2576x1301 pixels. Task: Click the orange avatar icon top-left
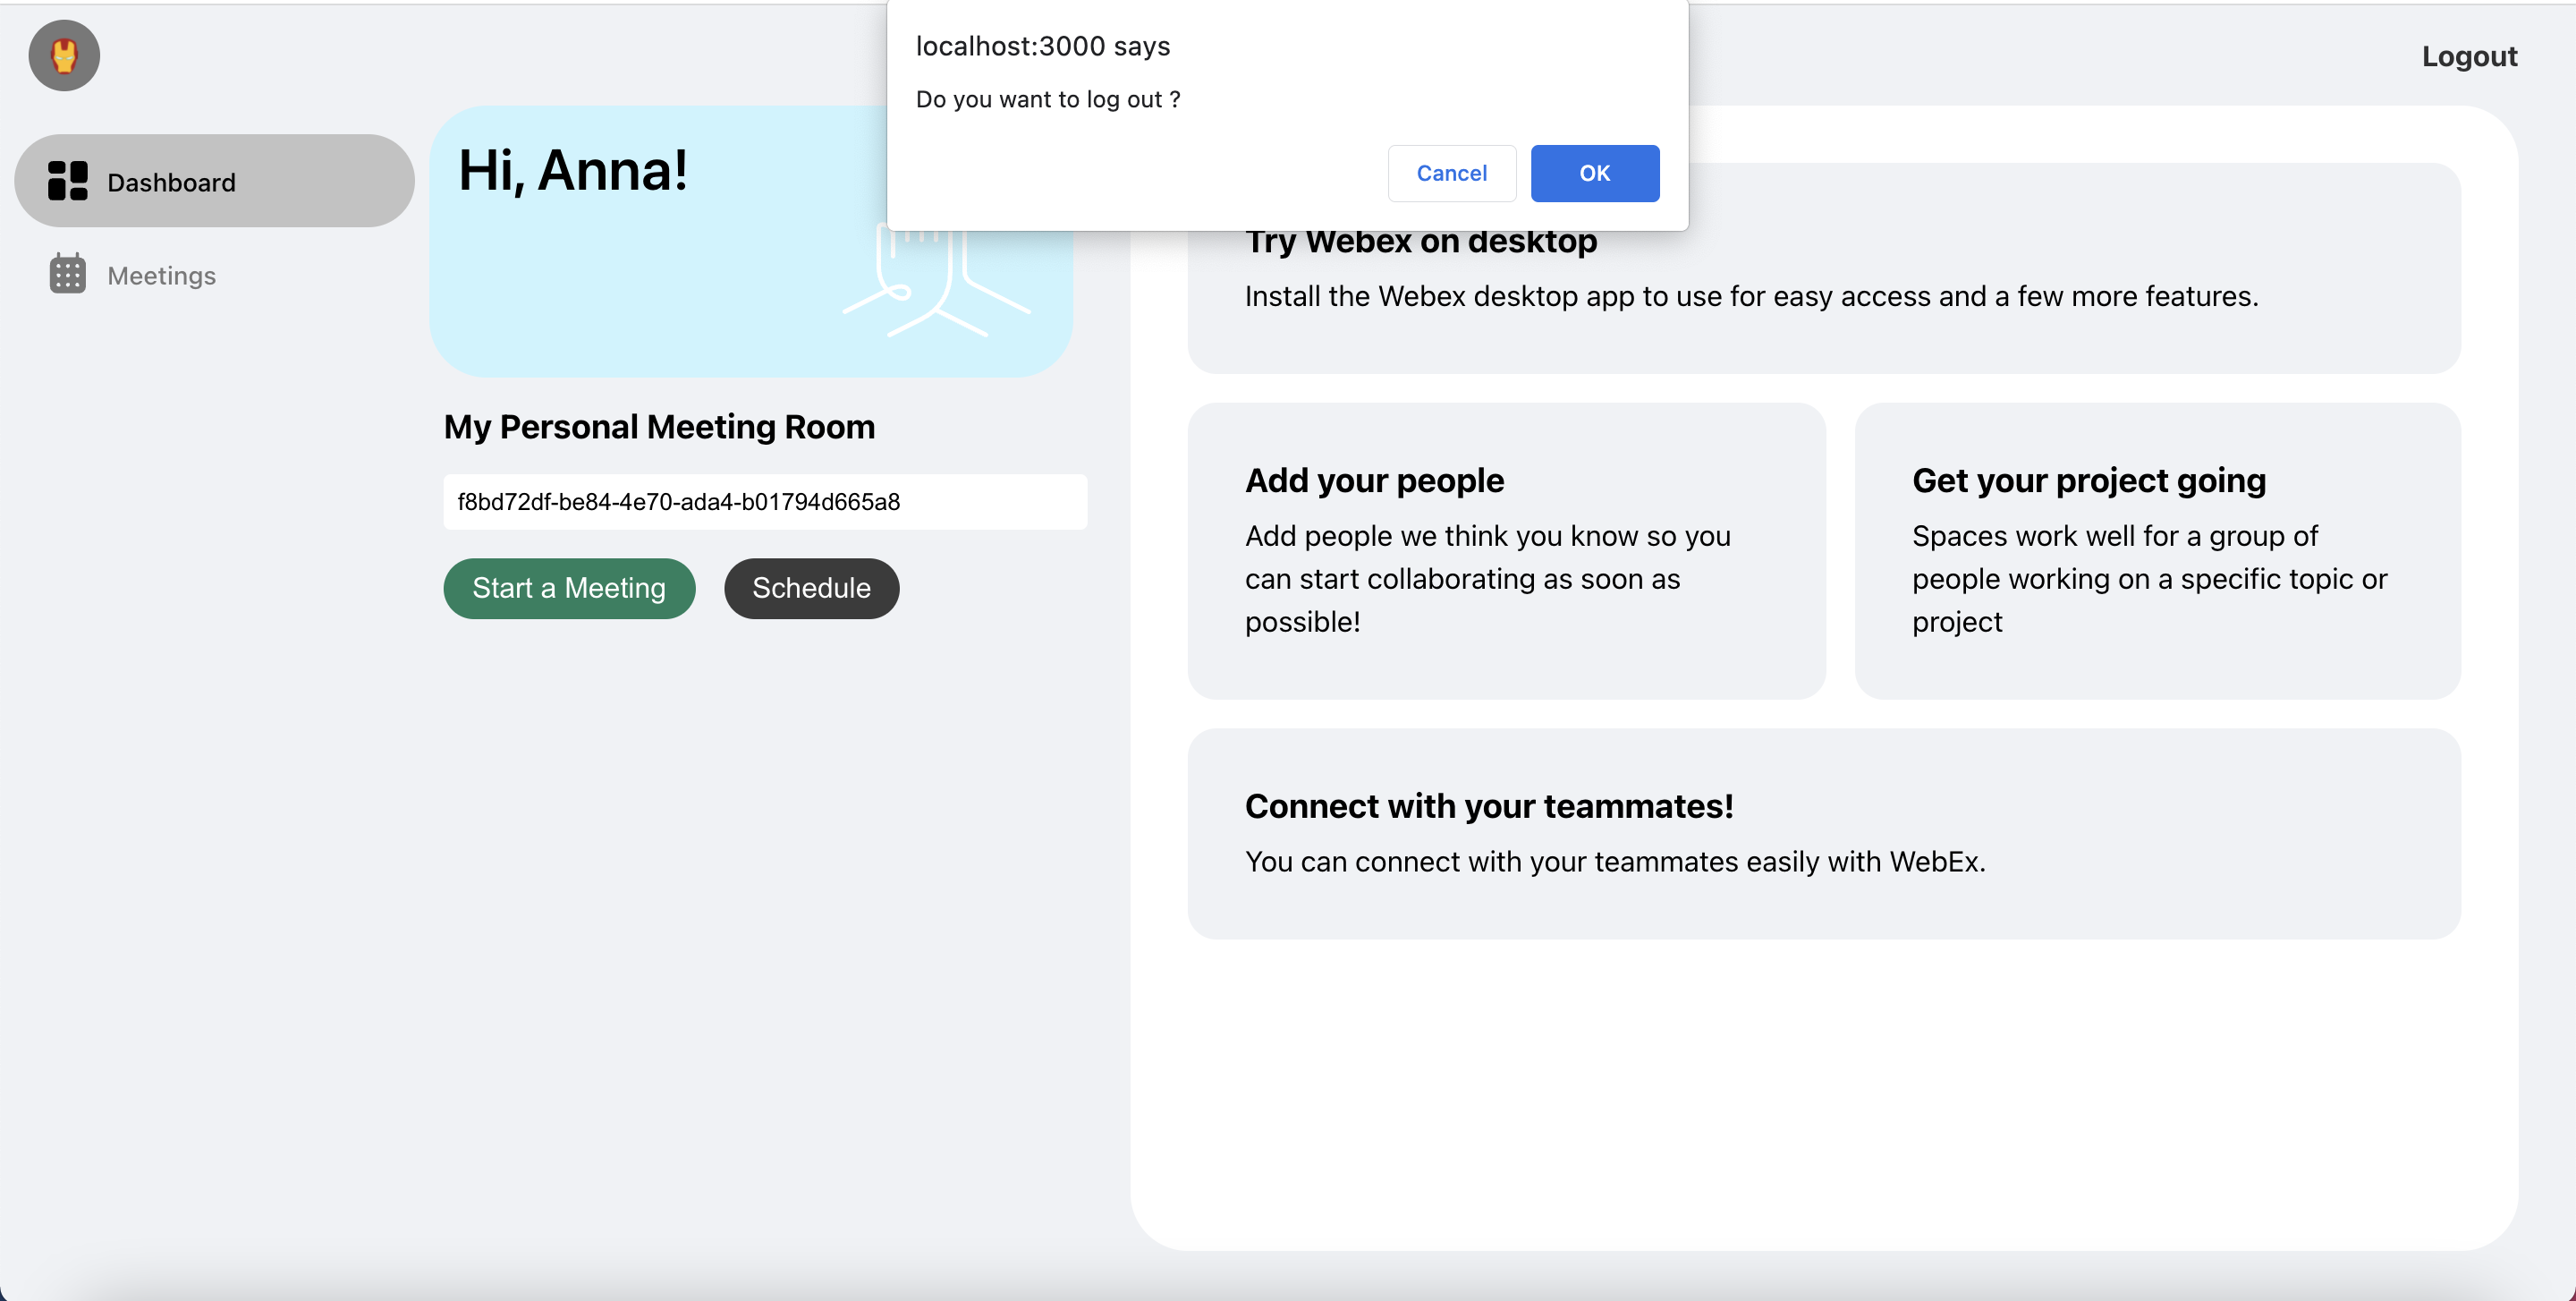tap(63, 56)
